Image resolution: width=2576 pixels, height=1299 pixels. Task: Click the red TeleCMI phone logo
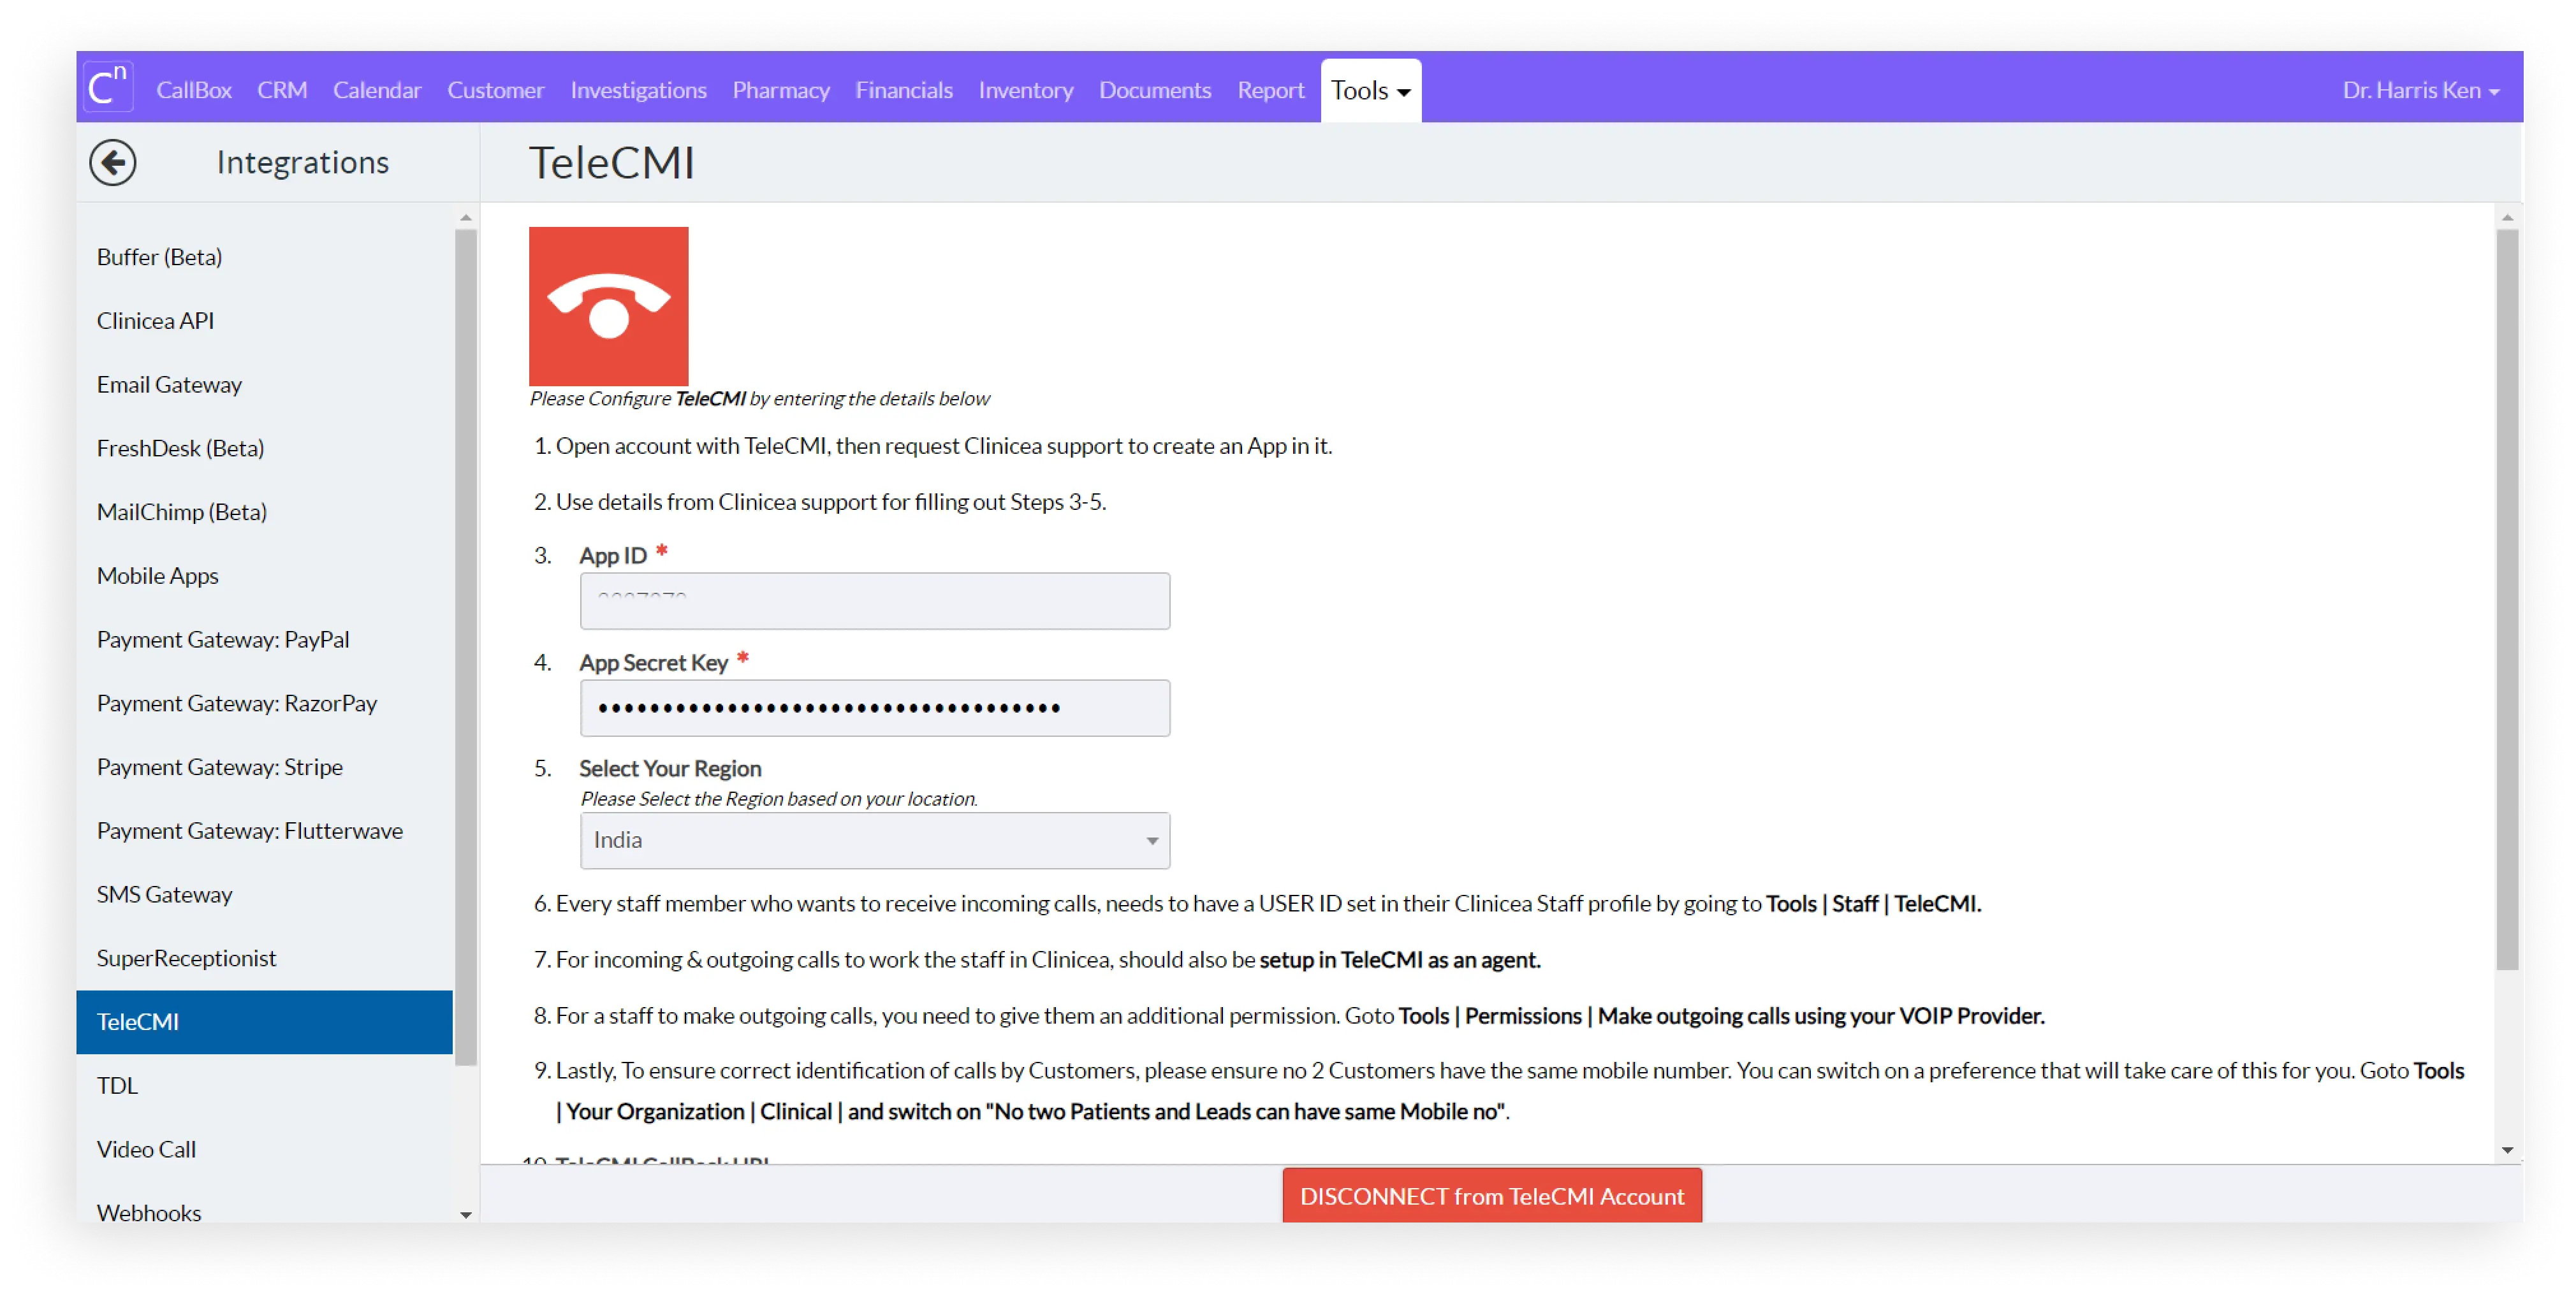pyautogui.click(x=608, y=306)
